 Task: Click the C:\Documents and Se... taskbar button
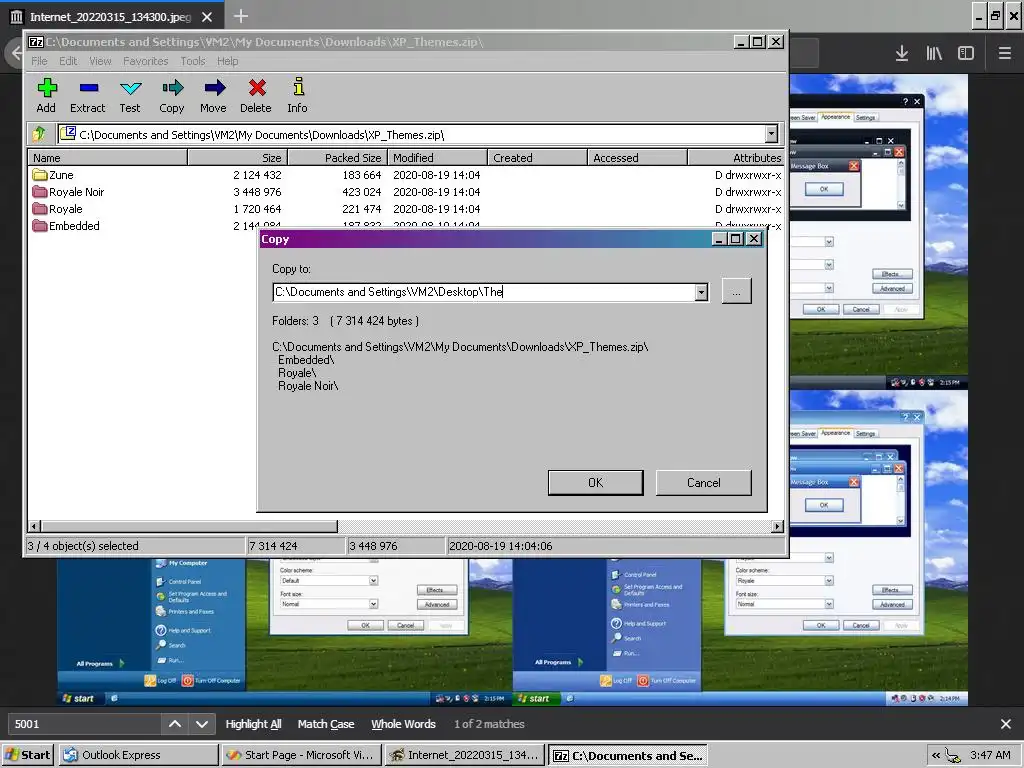click(628, 755)
